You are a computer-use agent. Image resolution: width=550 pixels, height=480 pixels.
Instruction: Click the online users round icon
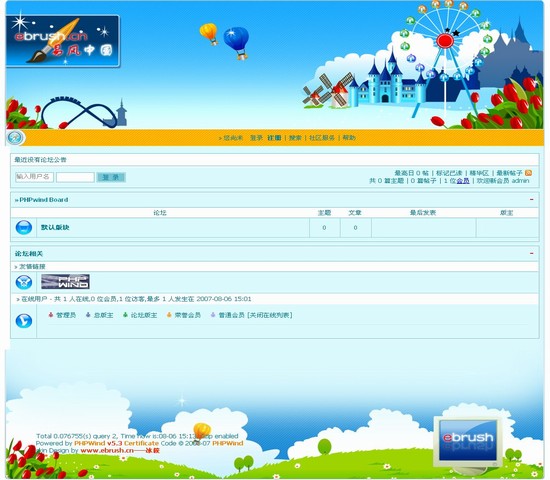[24, 321]
